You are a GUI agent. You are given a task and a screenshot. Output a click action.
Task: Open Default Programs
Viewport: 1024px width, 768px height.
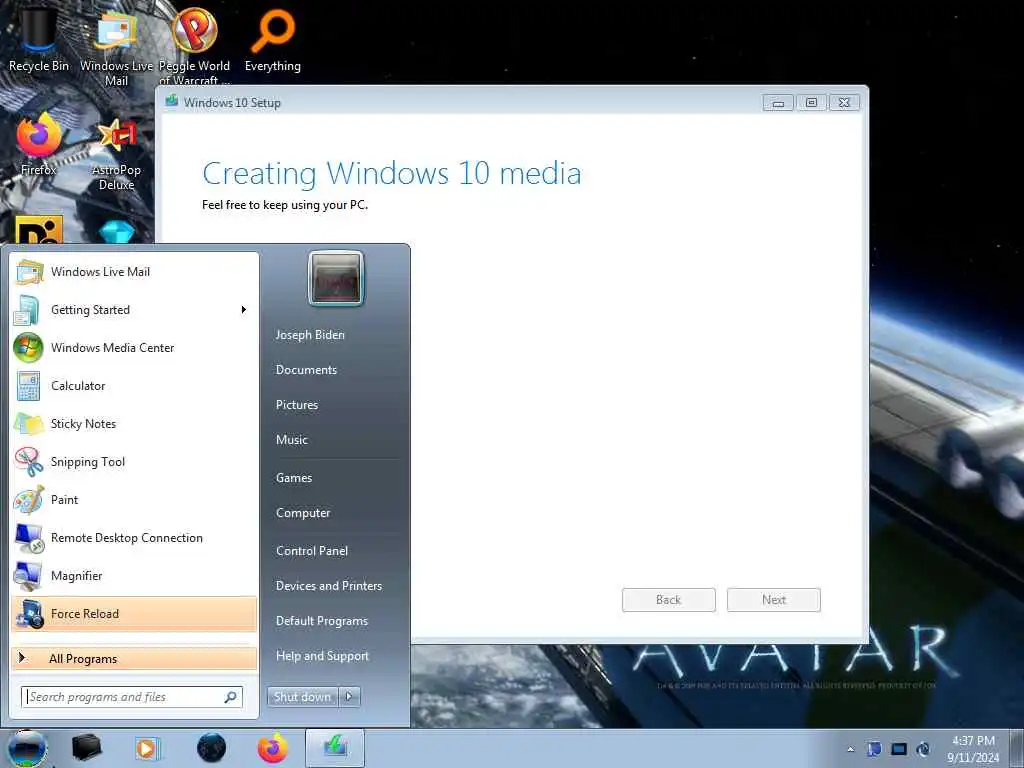[321, 621]
